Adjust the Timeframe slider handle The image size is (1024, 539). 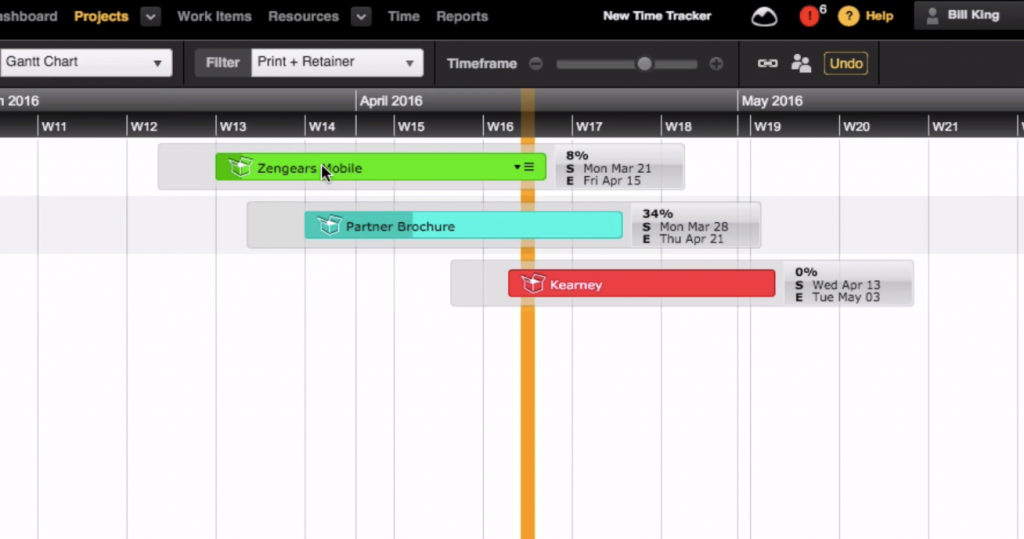point(645,63)
